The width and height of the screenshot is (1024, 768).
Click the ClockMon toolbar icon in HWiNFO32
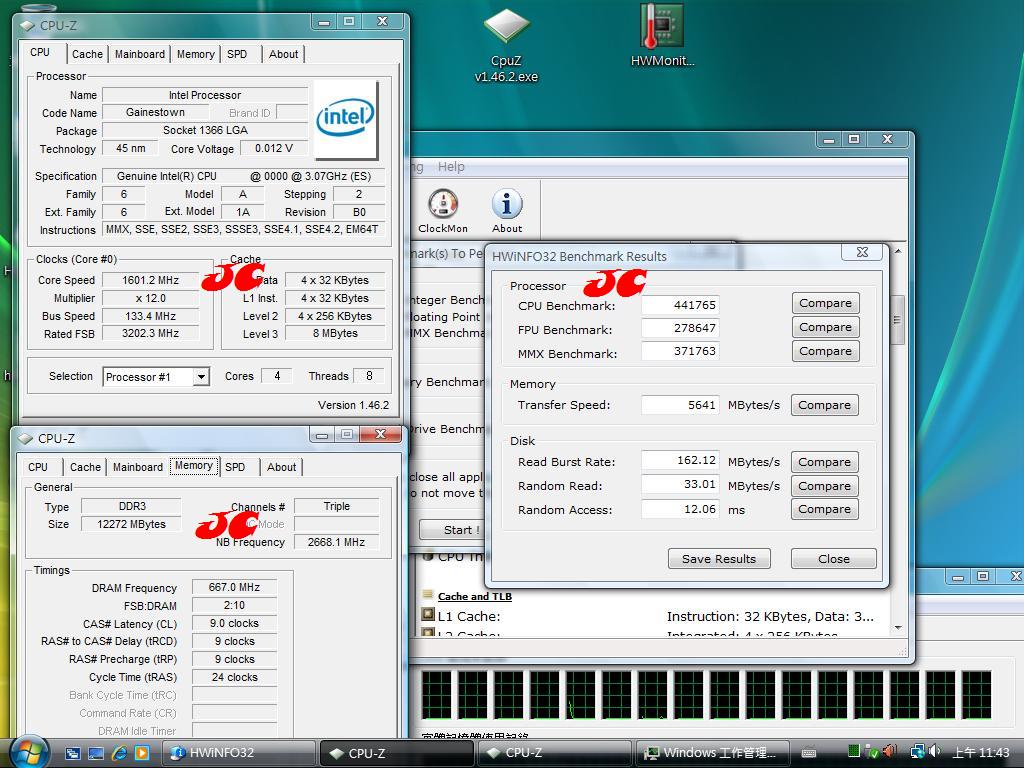click(443, 211)
